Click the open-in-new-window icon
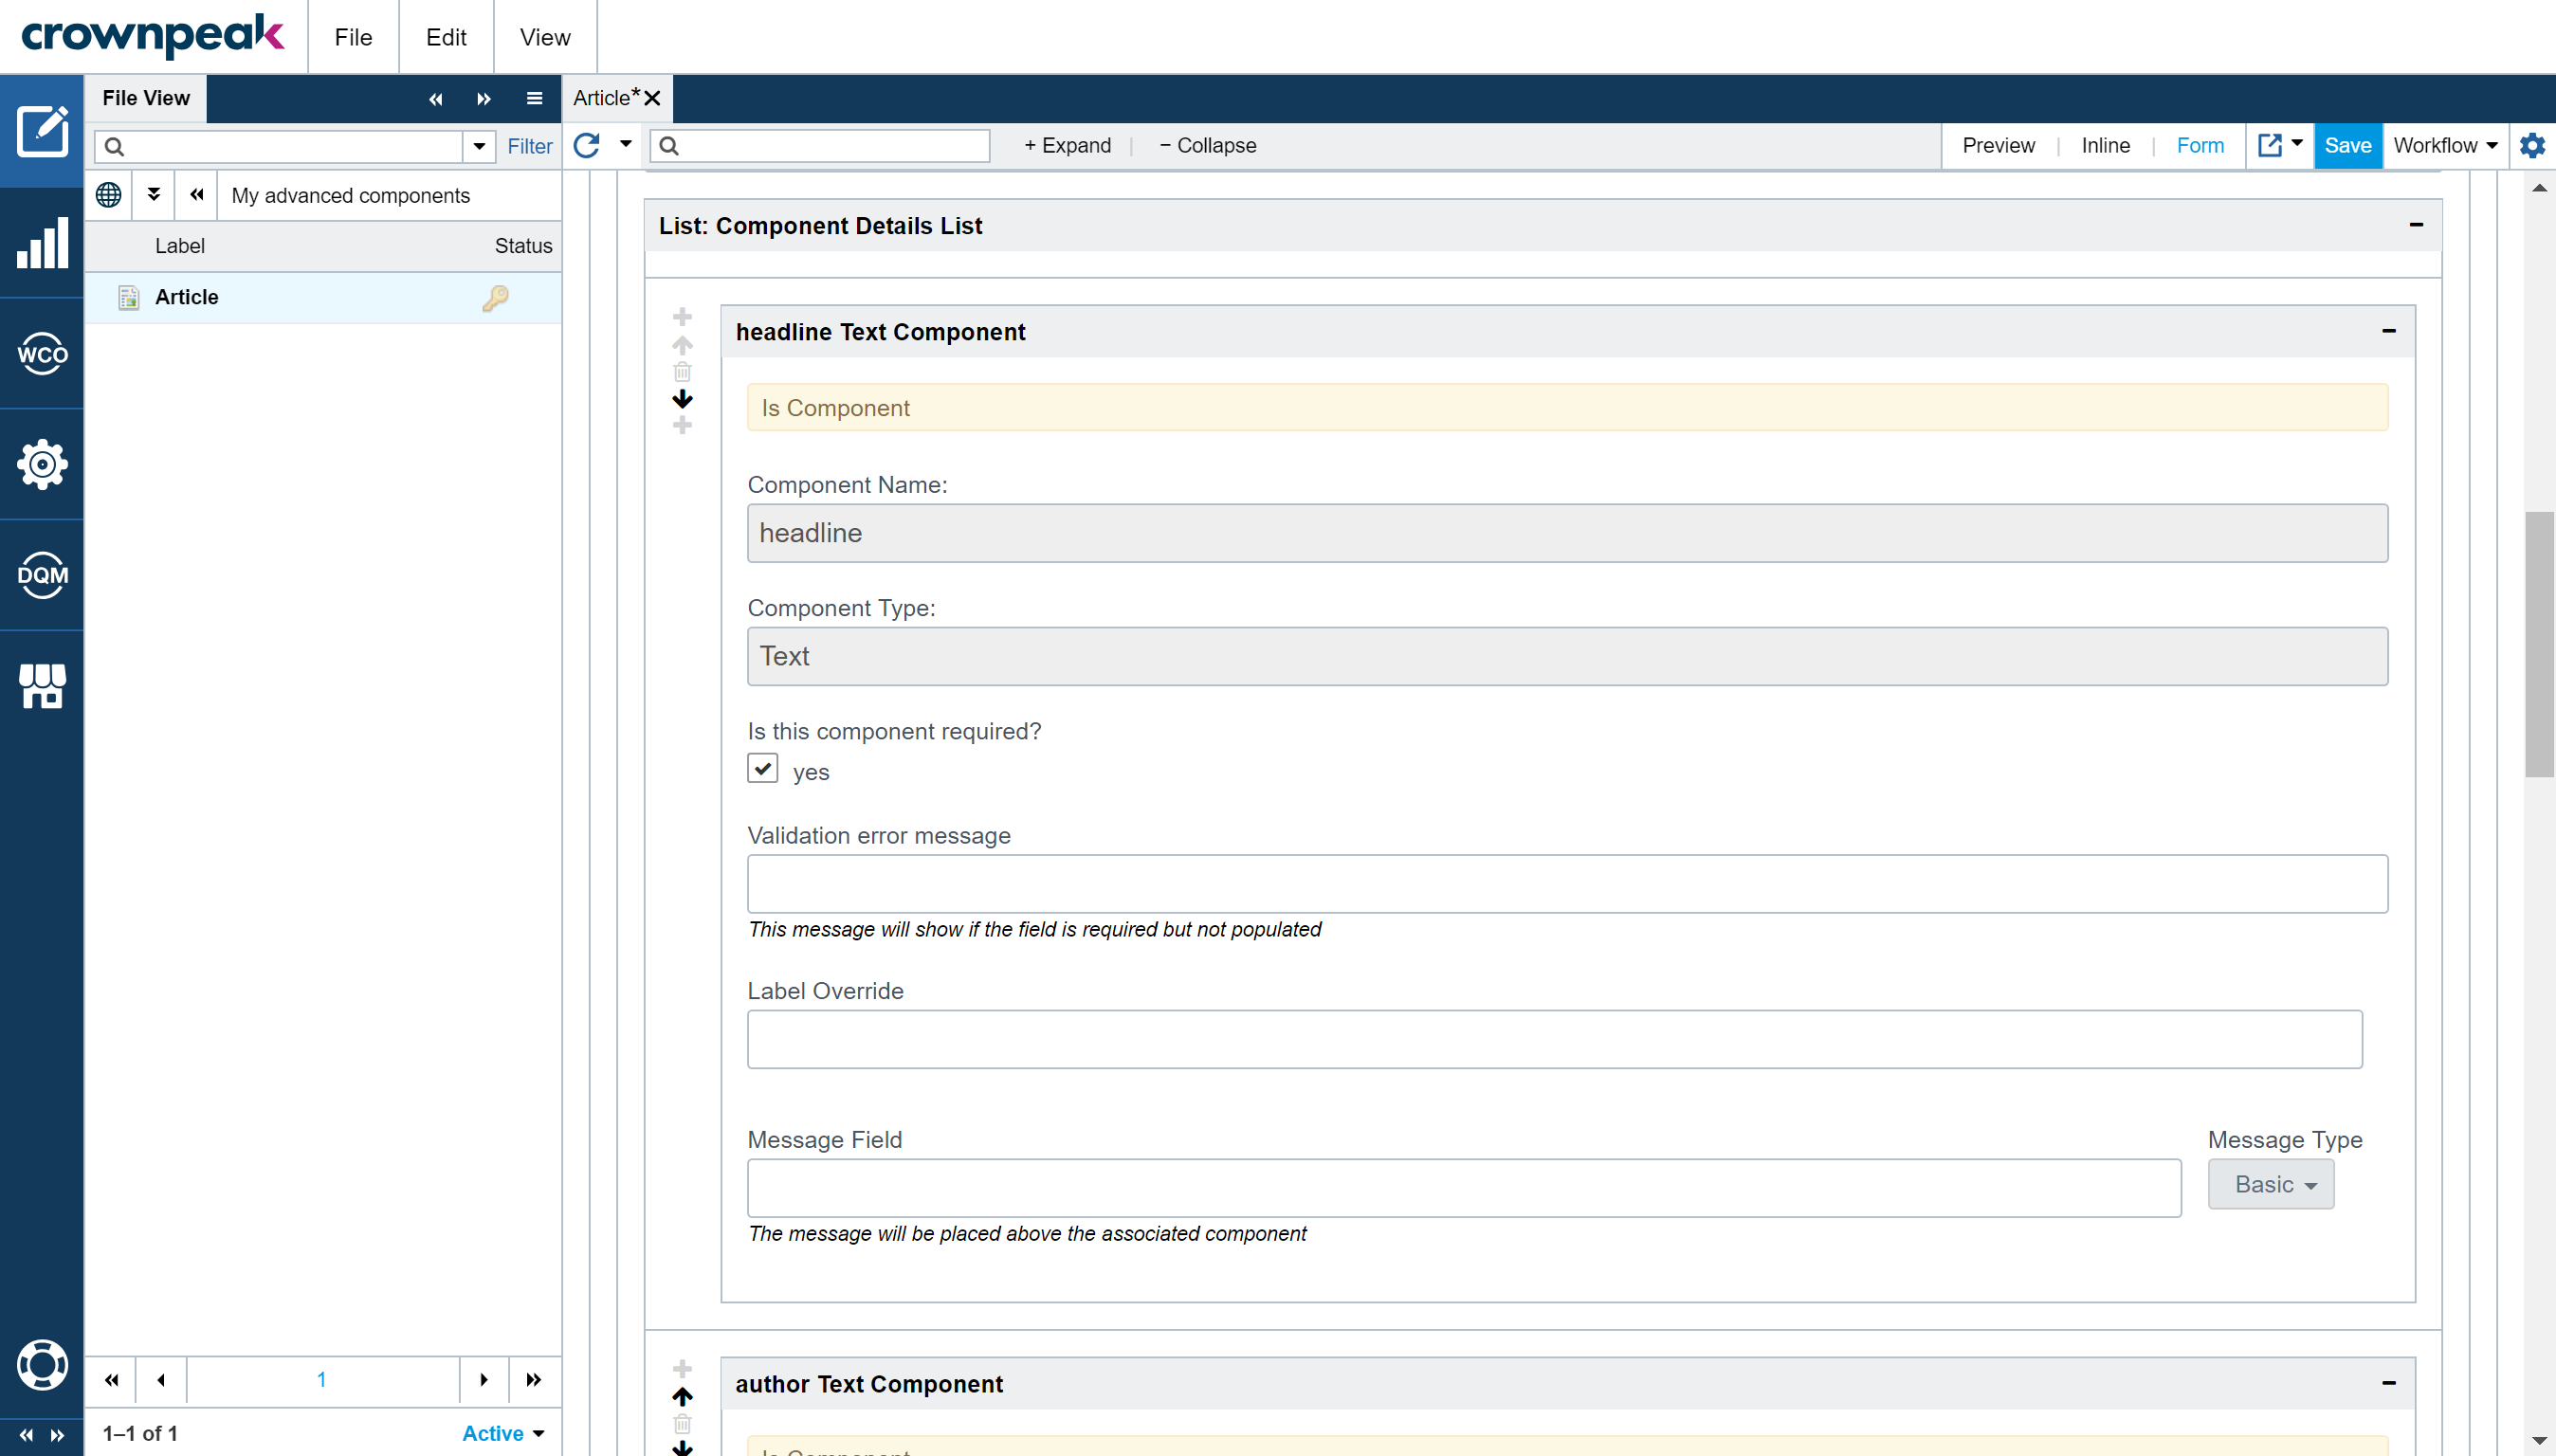The image size is (2556, 1456). coord(2270,145)
